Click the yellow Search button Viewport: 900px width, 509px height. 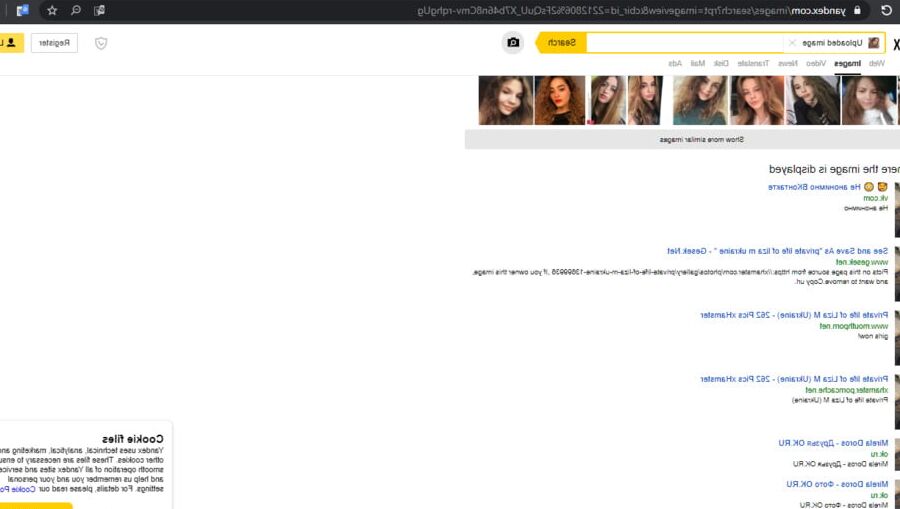point(561,43)
